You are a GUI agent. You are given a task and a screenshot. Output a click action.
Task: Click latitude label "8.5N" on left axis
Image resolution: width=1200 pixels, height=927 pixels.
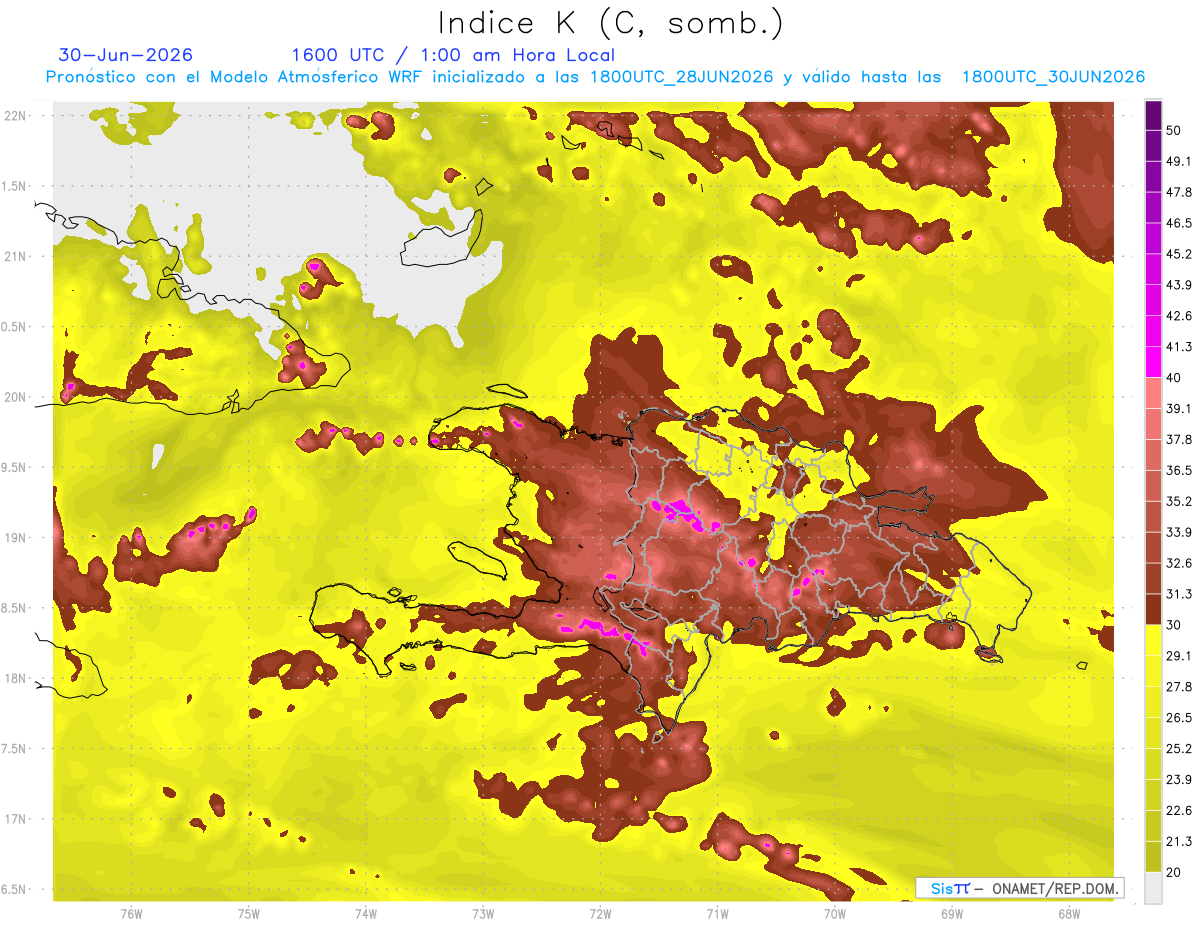point(15,608)
